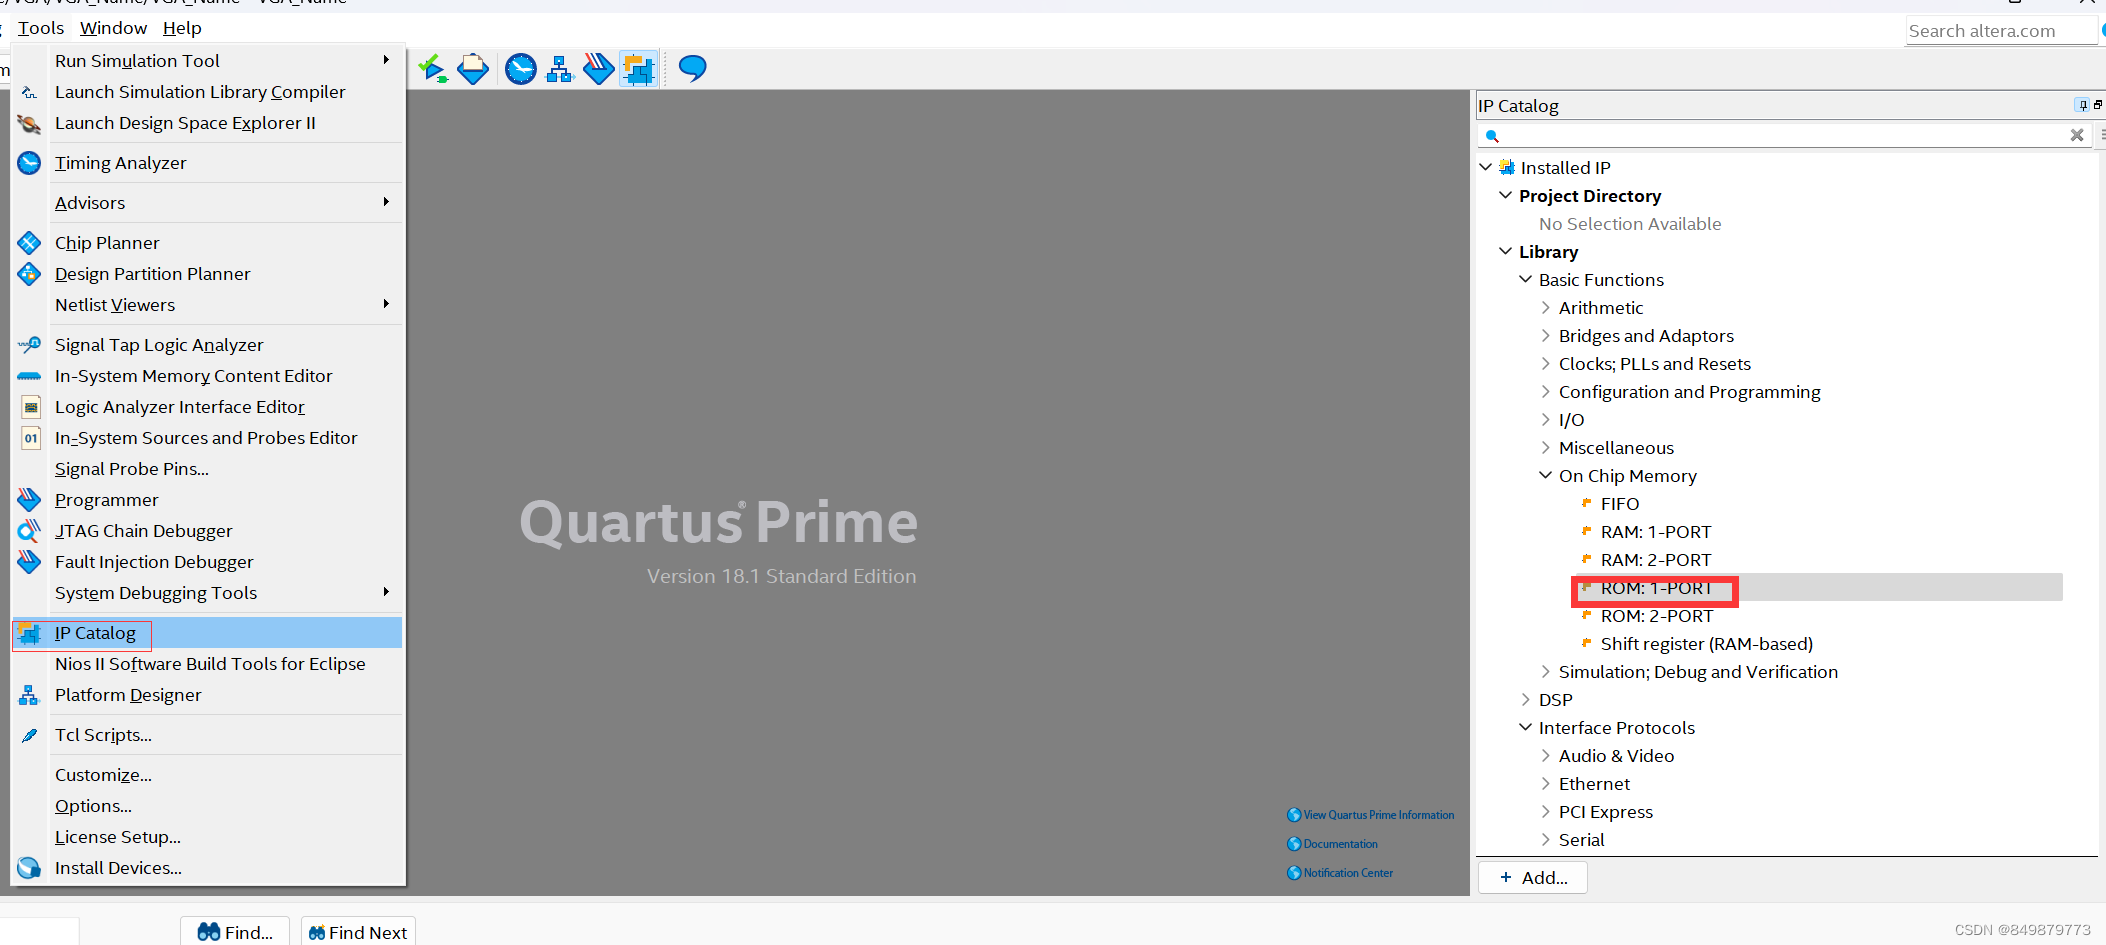
Task: Select RAM: 1-PORT in the IP tree
Action: pyautogui.click(x=1656, y=532)
